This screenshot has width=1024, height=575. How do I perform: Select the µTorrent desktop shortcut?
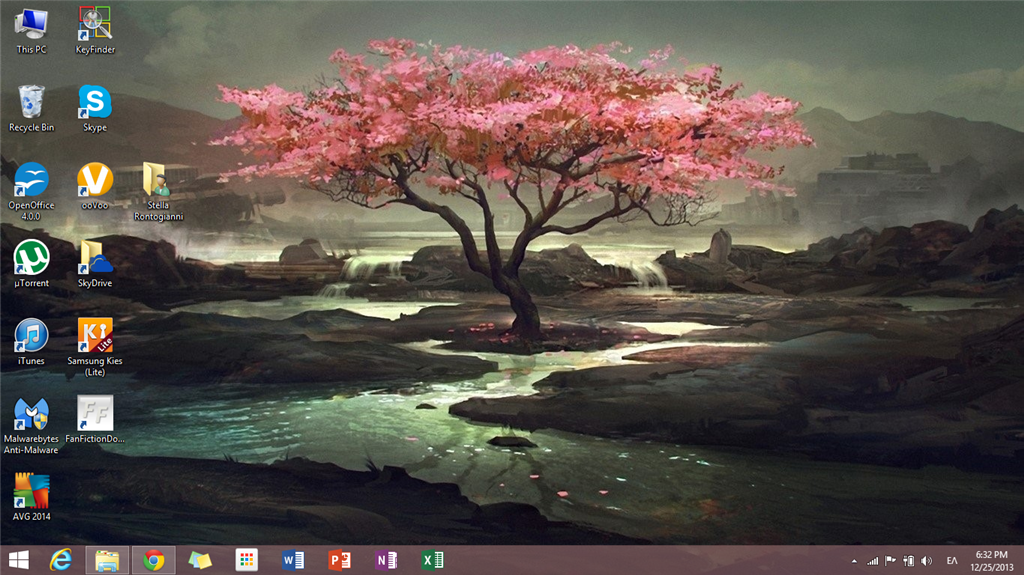coord(31,264)
